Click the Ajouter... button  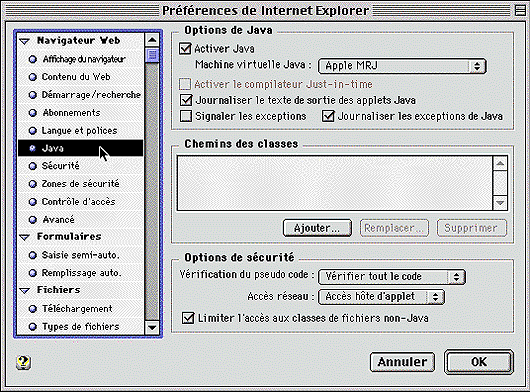tap(317, 228)
